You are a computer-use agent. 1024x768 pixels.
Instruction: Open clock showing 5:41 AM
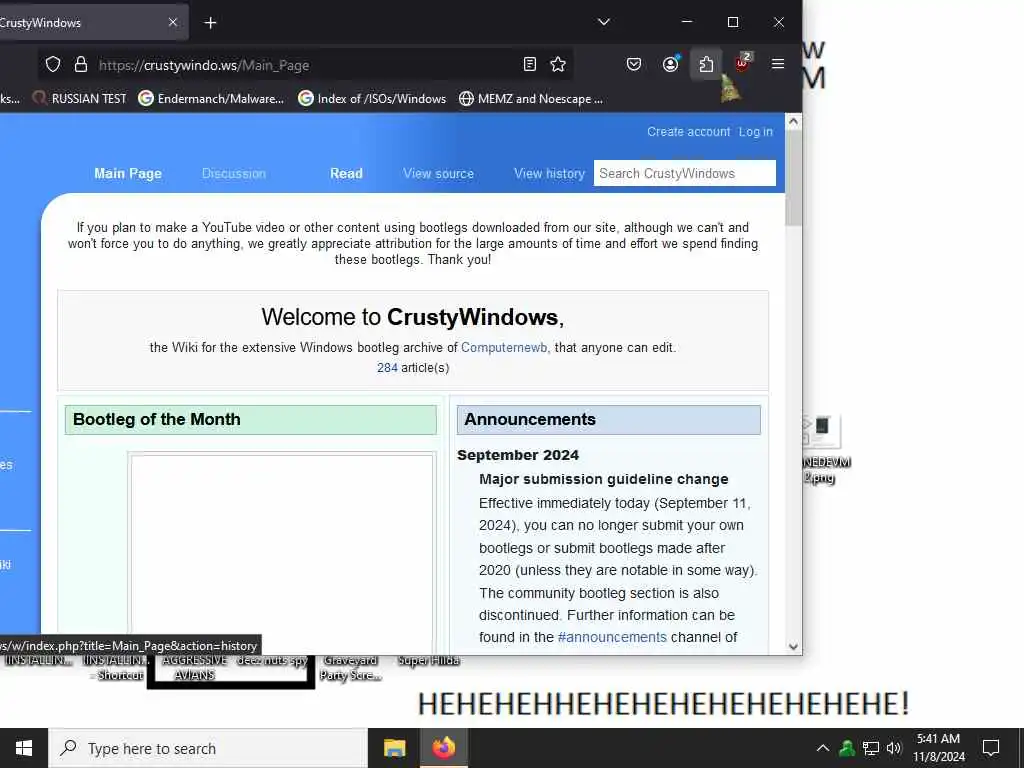pos(938,748)
